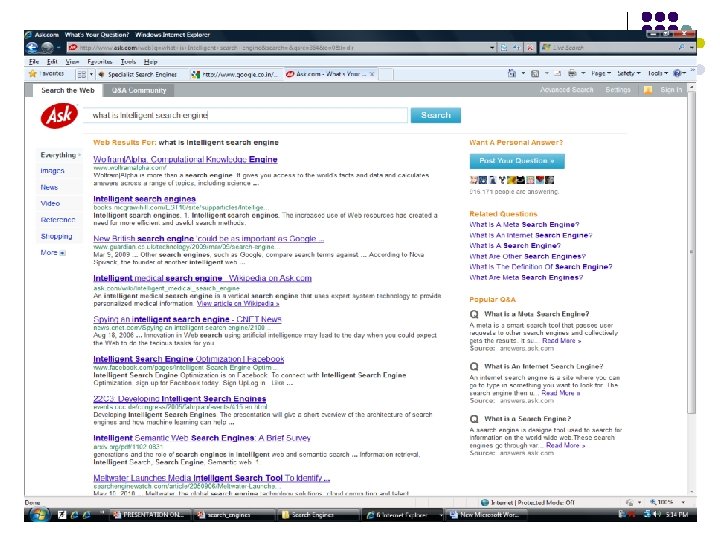Open the PRESENTATION ON taskbar button

coord(149,515)
